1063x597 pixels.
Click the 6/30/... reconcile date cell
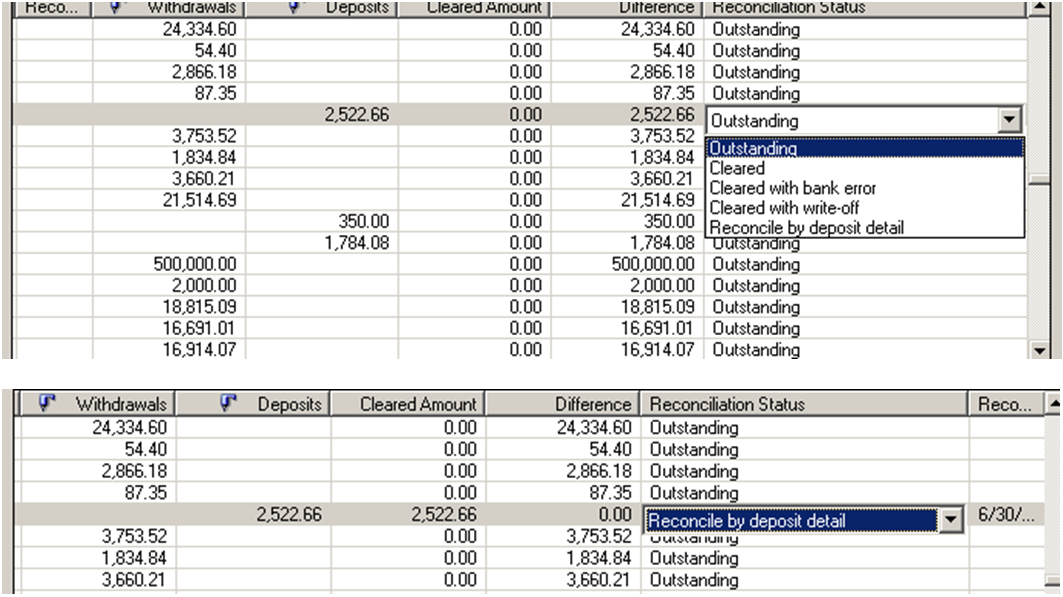pos(1007,514)
